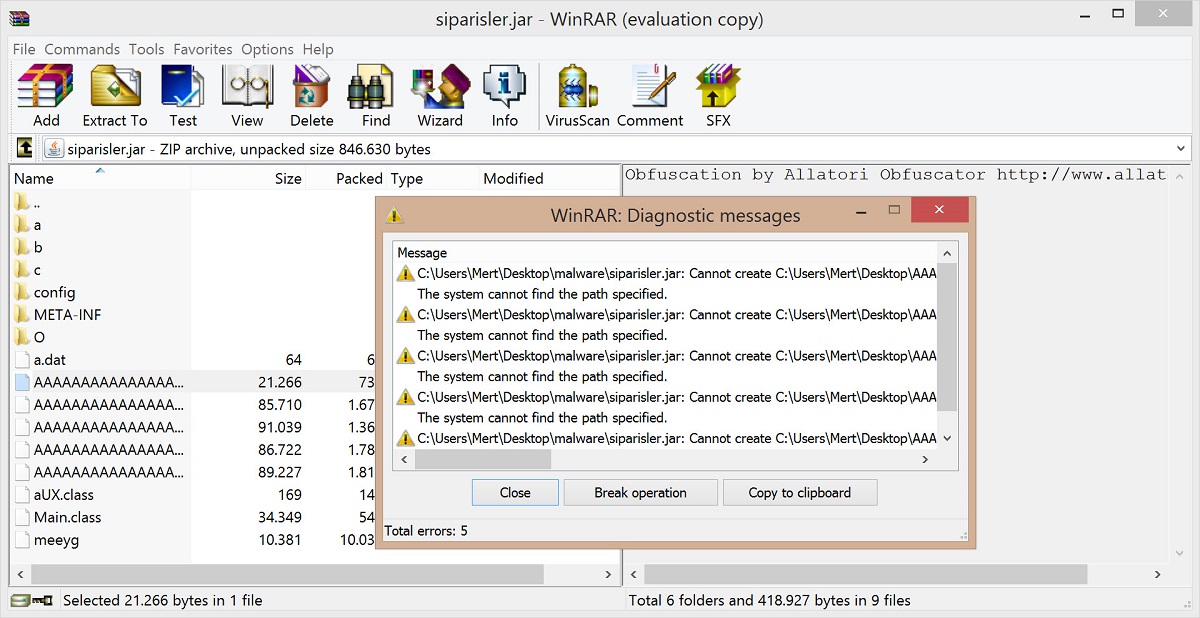Open the Help menu

[318, 49]
